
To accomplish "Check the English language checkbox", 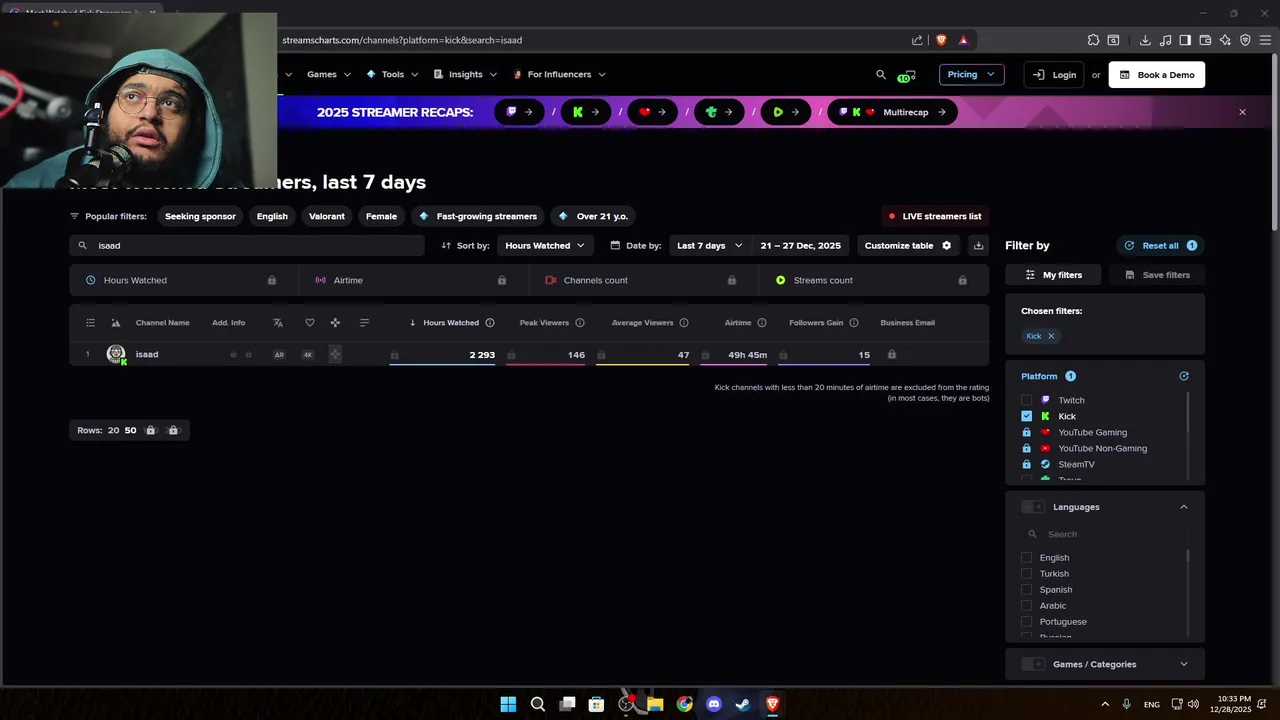I will coord(1026,558).
